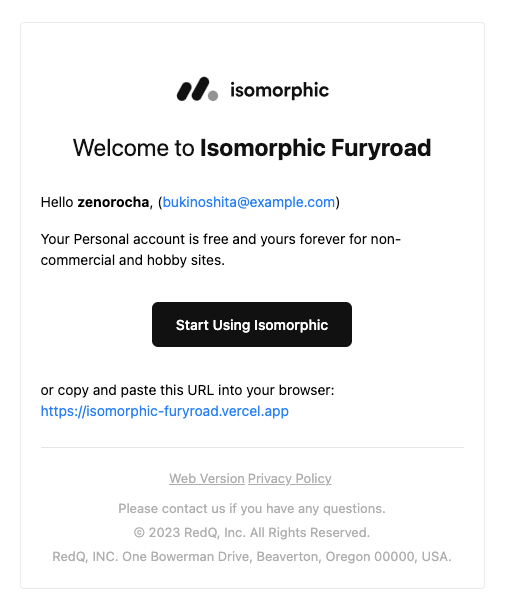This screenshot has height=613, width=505.
Task: Click the bold Isomorphic Furyroad heading text
Action: 316,148
